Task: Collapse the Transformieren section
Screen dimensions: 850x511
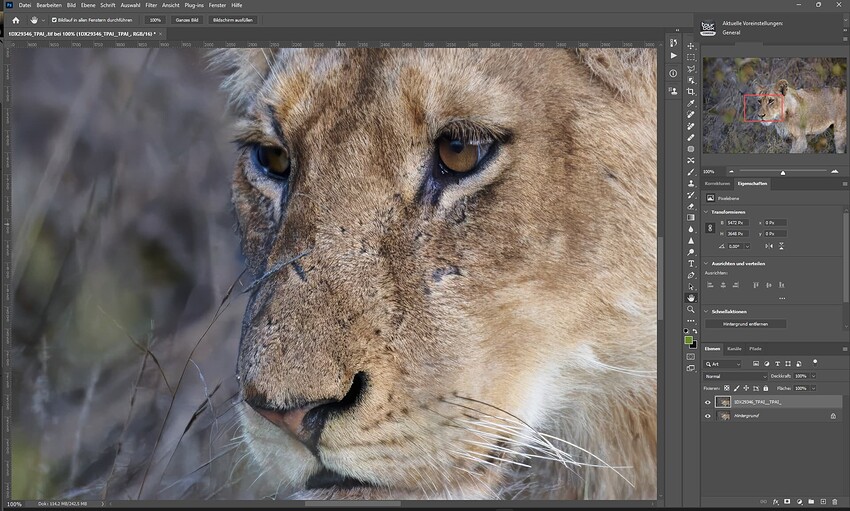Action: (x=706, y=212)
